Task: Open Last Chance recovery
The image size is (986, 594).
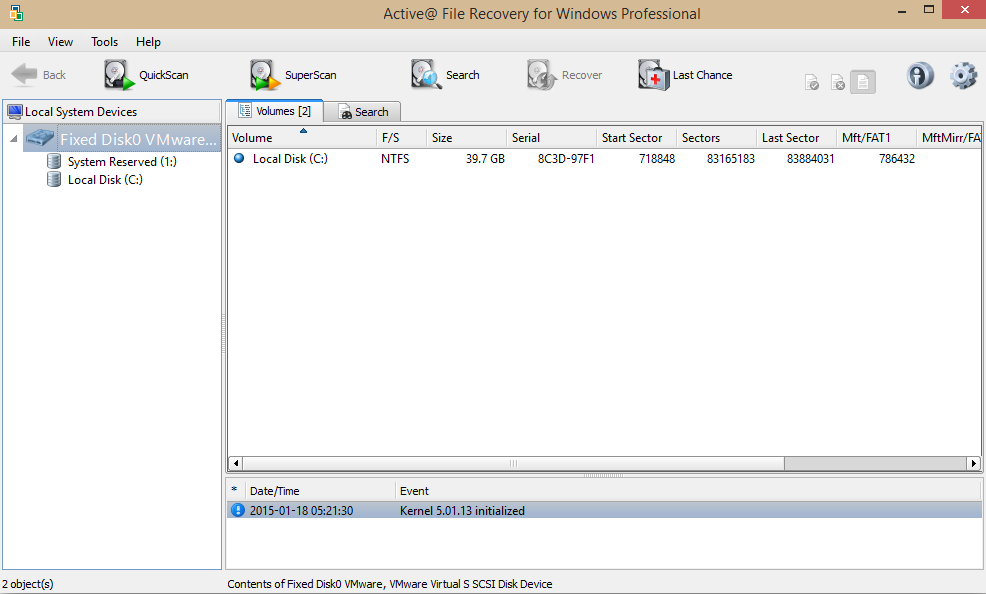Action: pos(685,75)
